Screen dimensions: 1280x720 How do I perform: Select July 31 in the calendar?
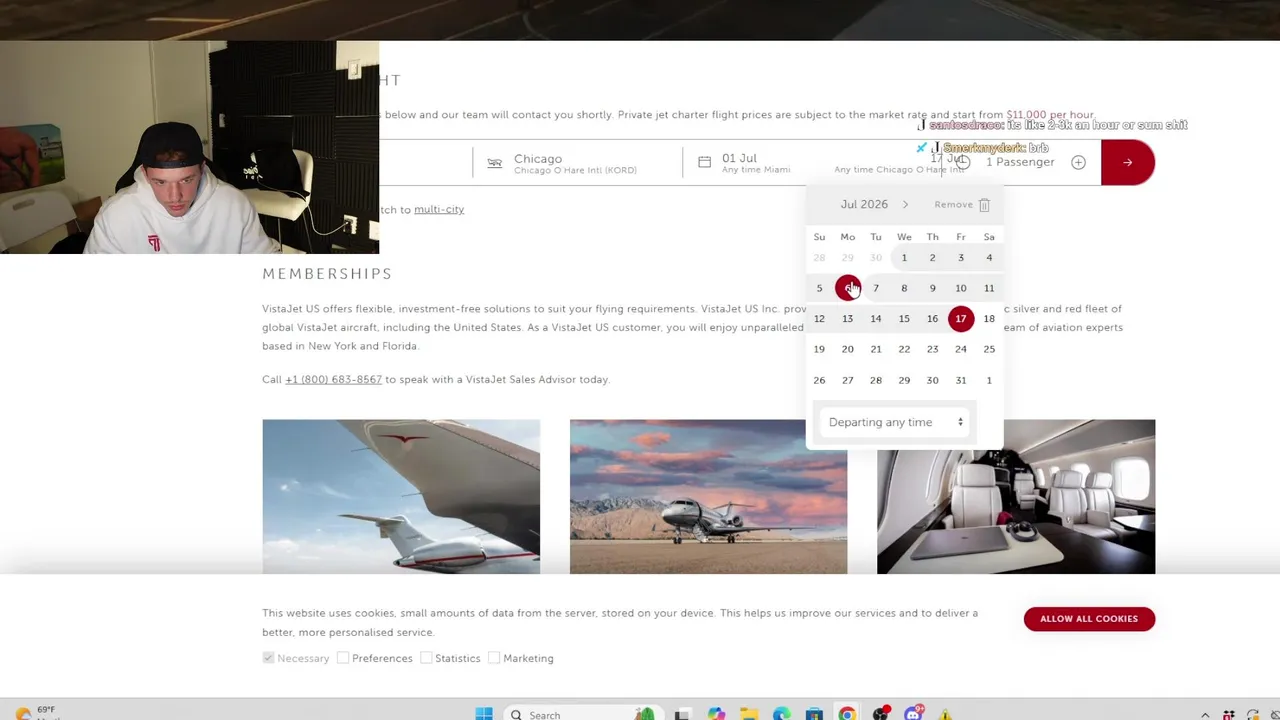click(x=960, y=380)
